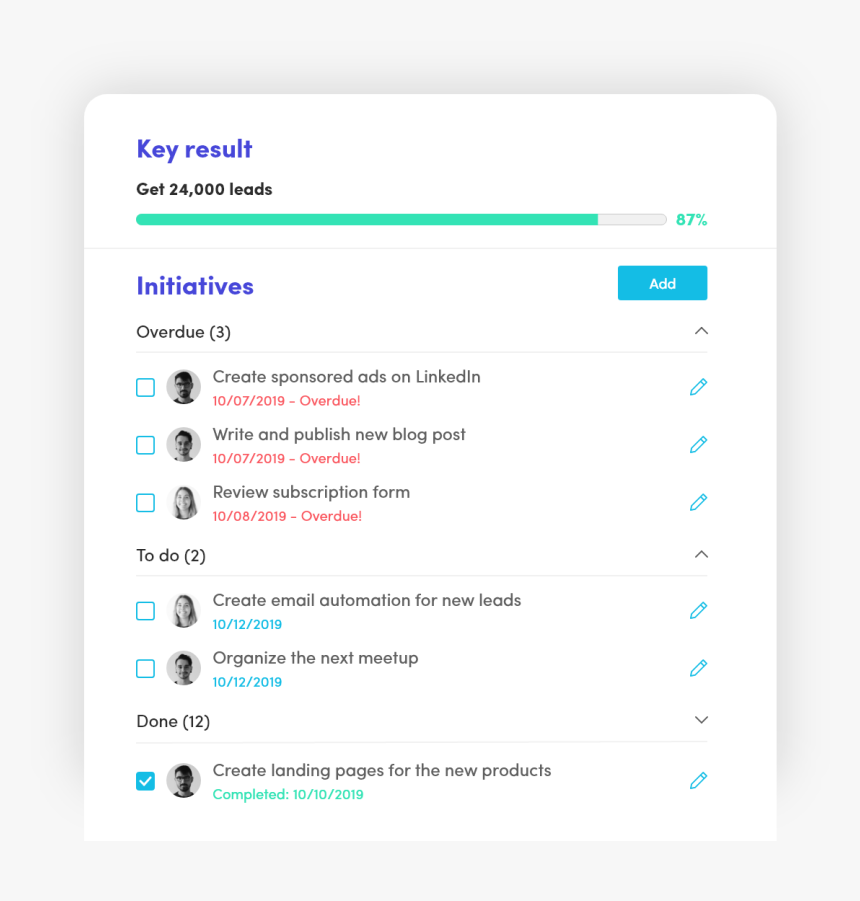Click the Get 24,000 leads progress bar
The height and width of the screenshot is (901, 860).
tap(401, 220)
